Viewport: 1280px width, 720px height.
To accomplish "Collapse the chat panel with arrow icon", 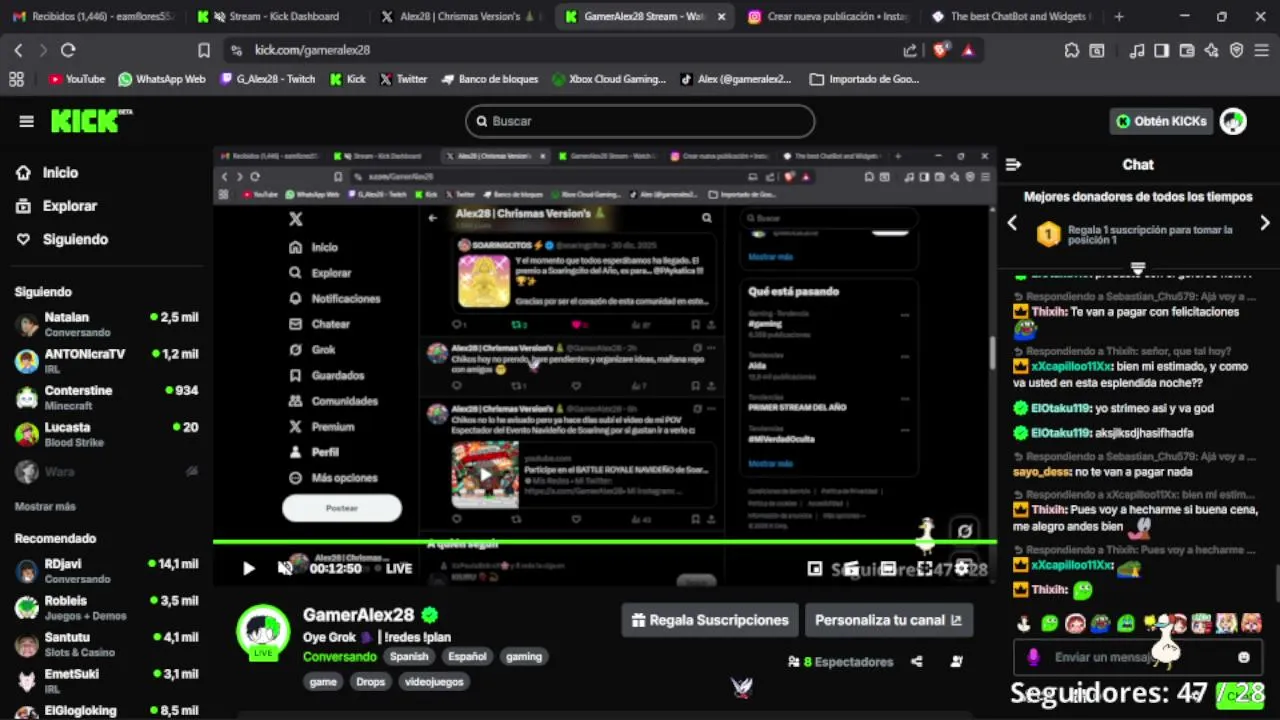I will 1013,164.
